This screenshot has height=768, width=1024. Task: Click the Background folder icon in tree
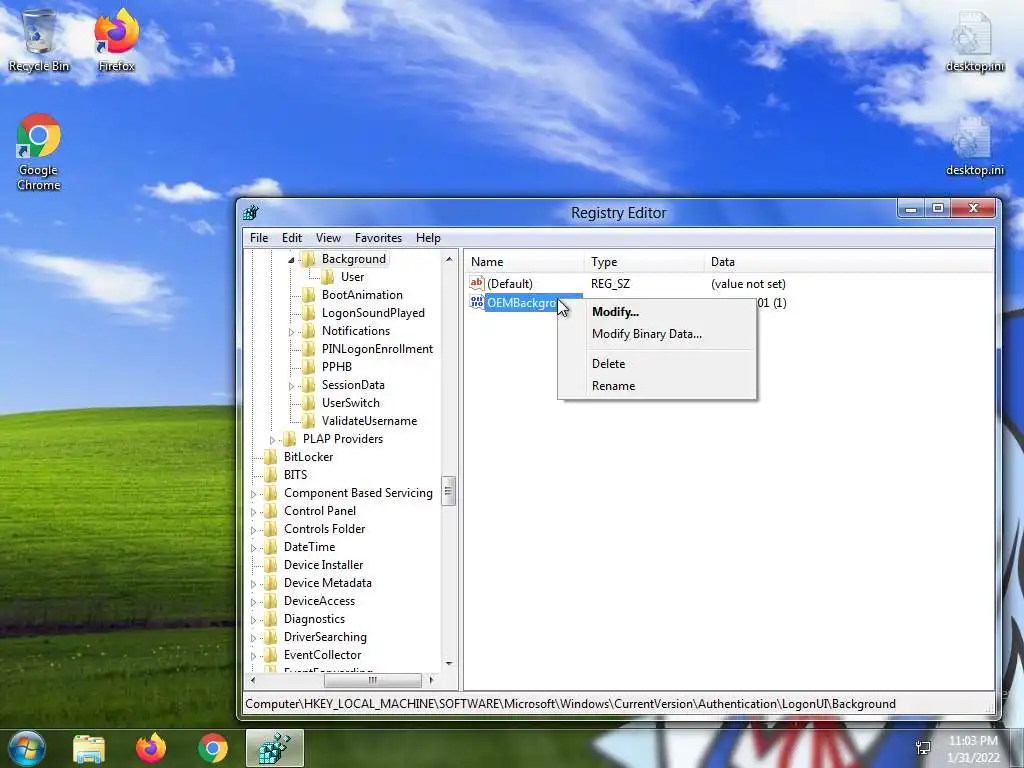308,259
